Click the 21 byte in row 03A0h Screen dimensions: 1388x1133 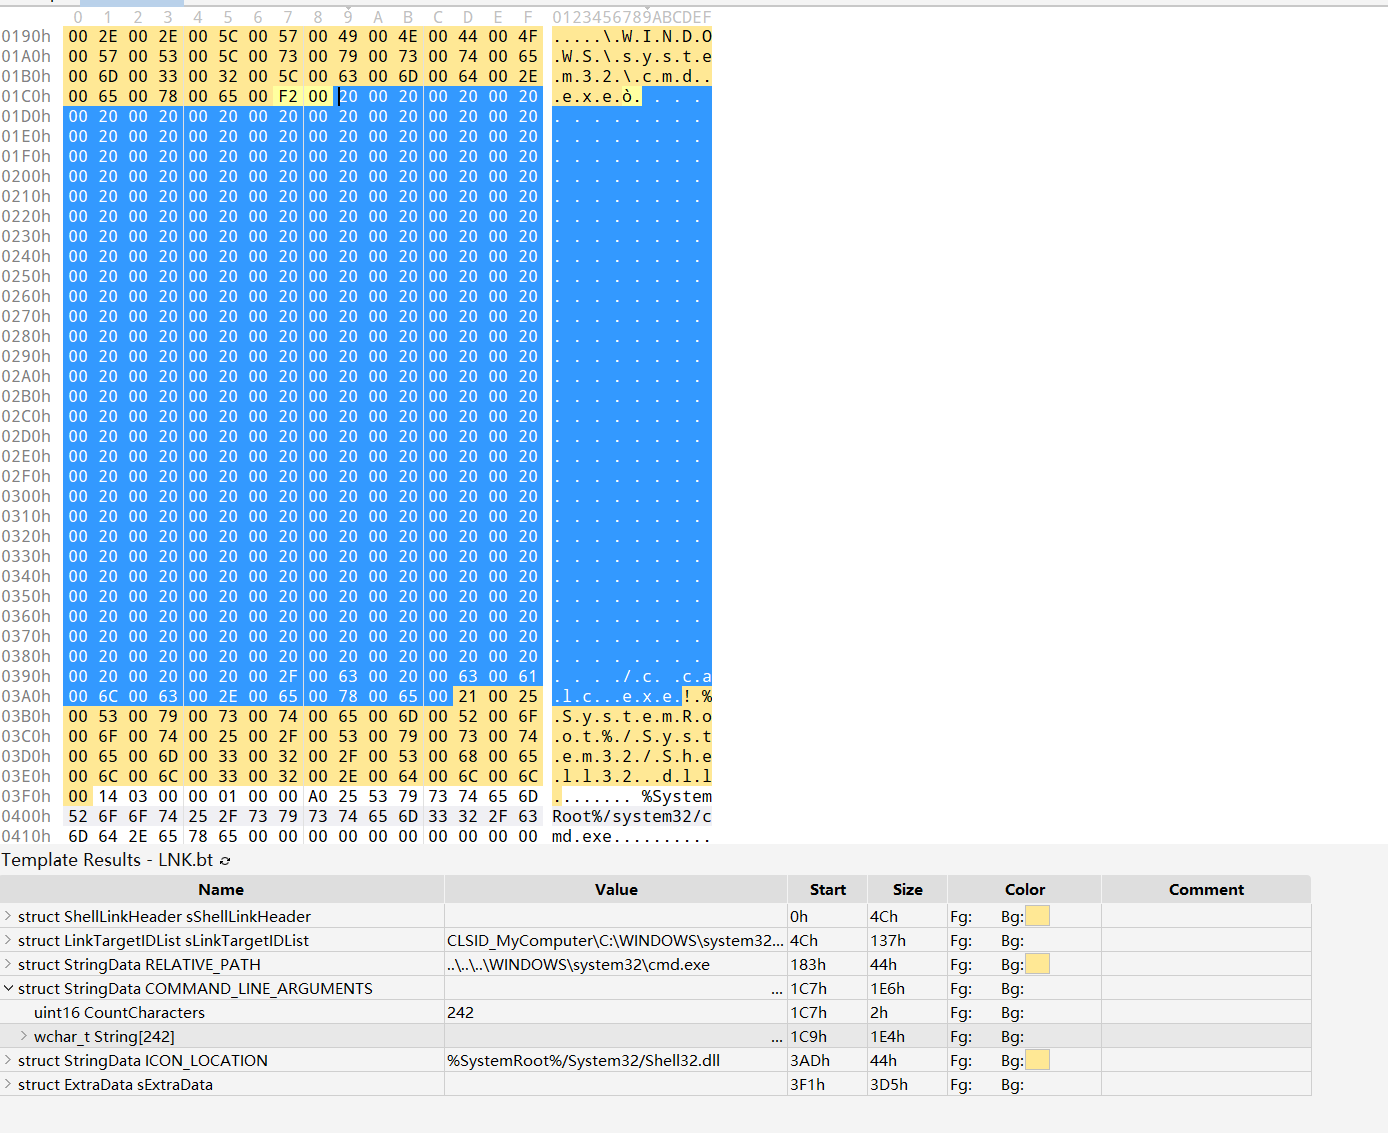(x=468, y=696)
